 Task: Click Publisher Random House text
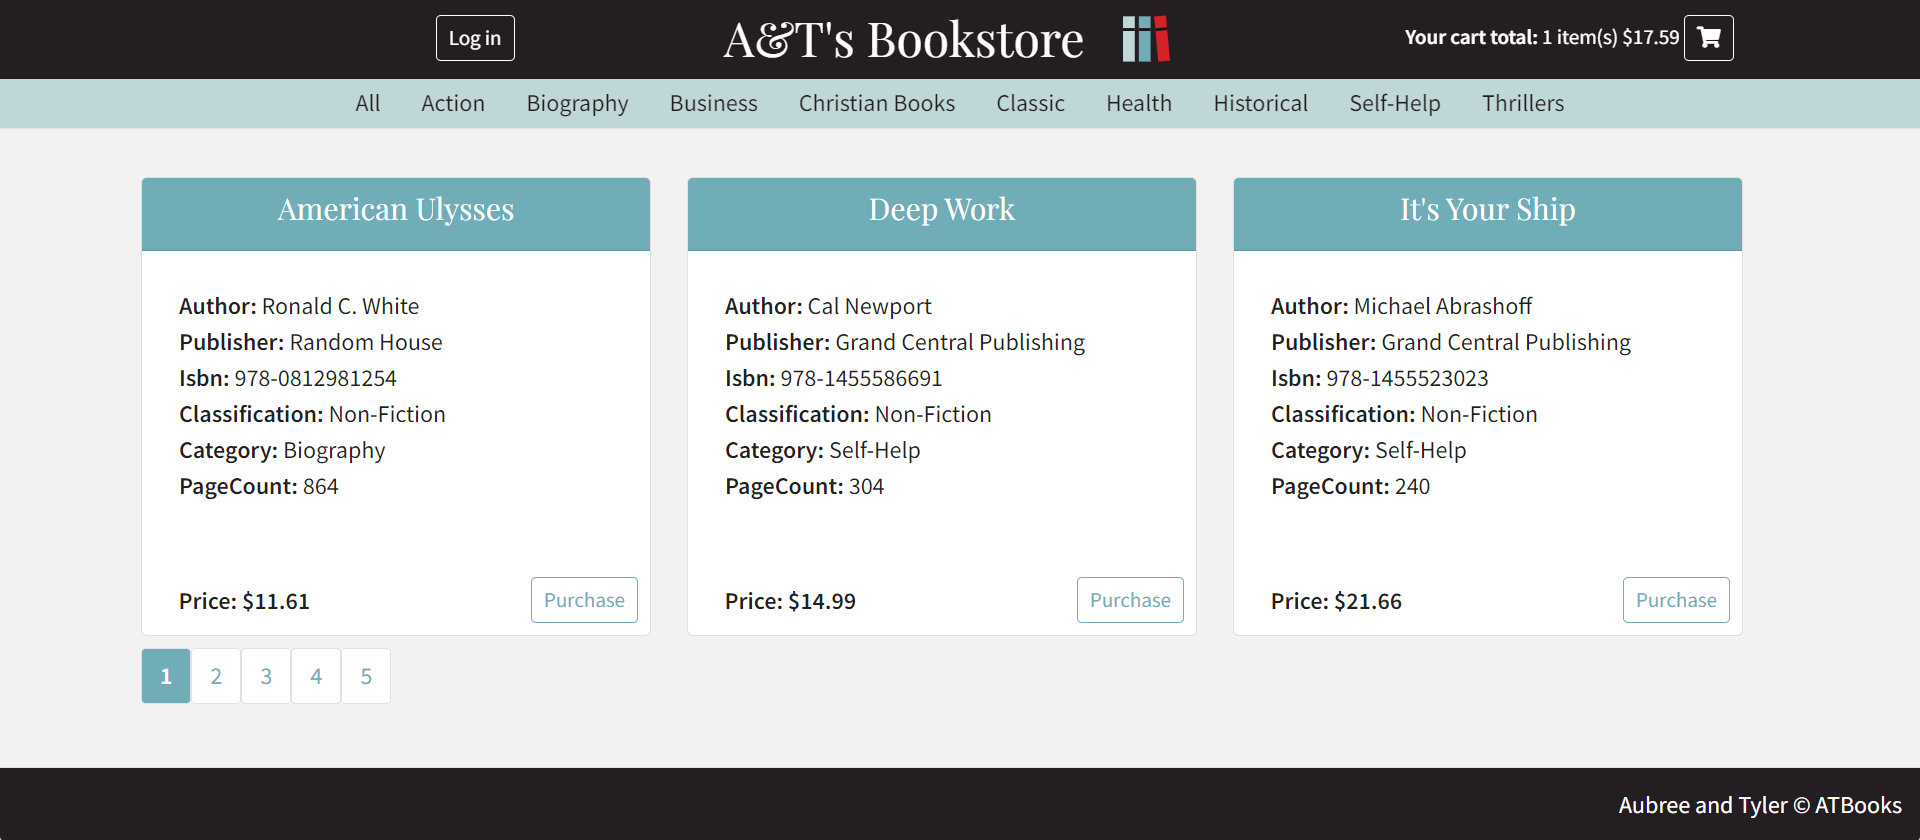point(311,342)
